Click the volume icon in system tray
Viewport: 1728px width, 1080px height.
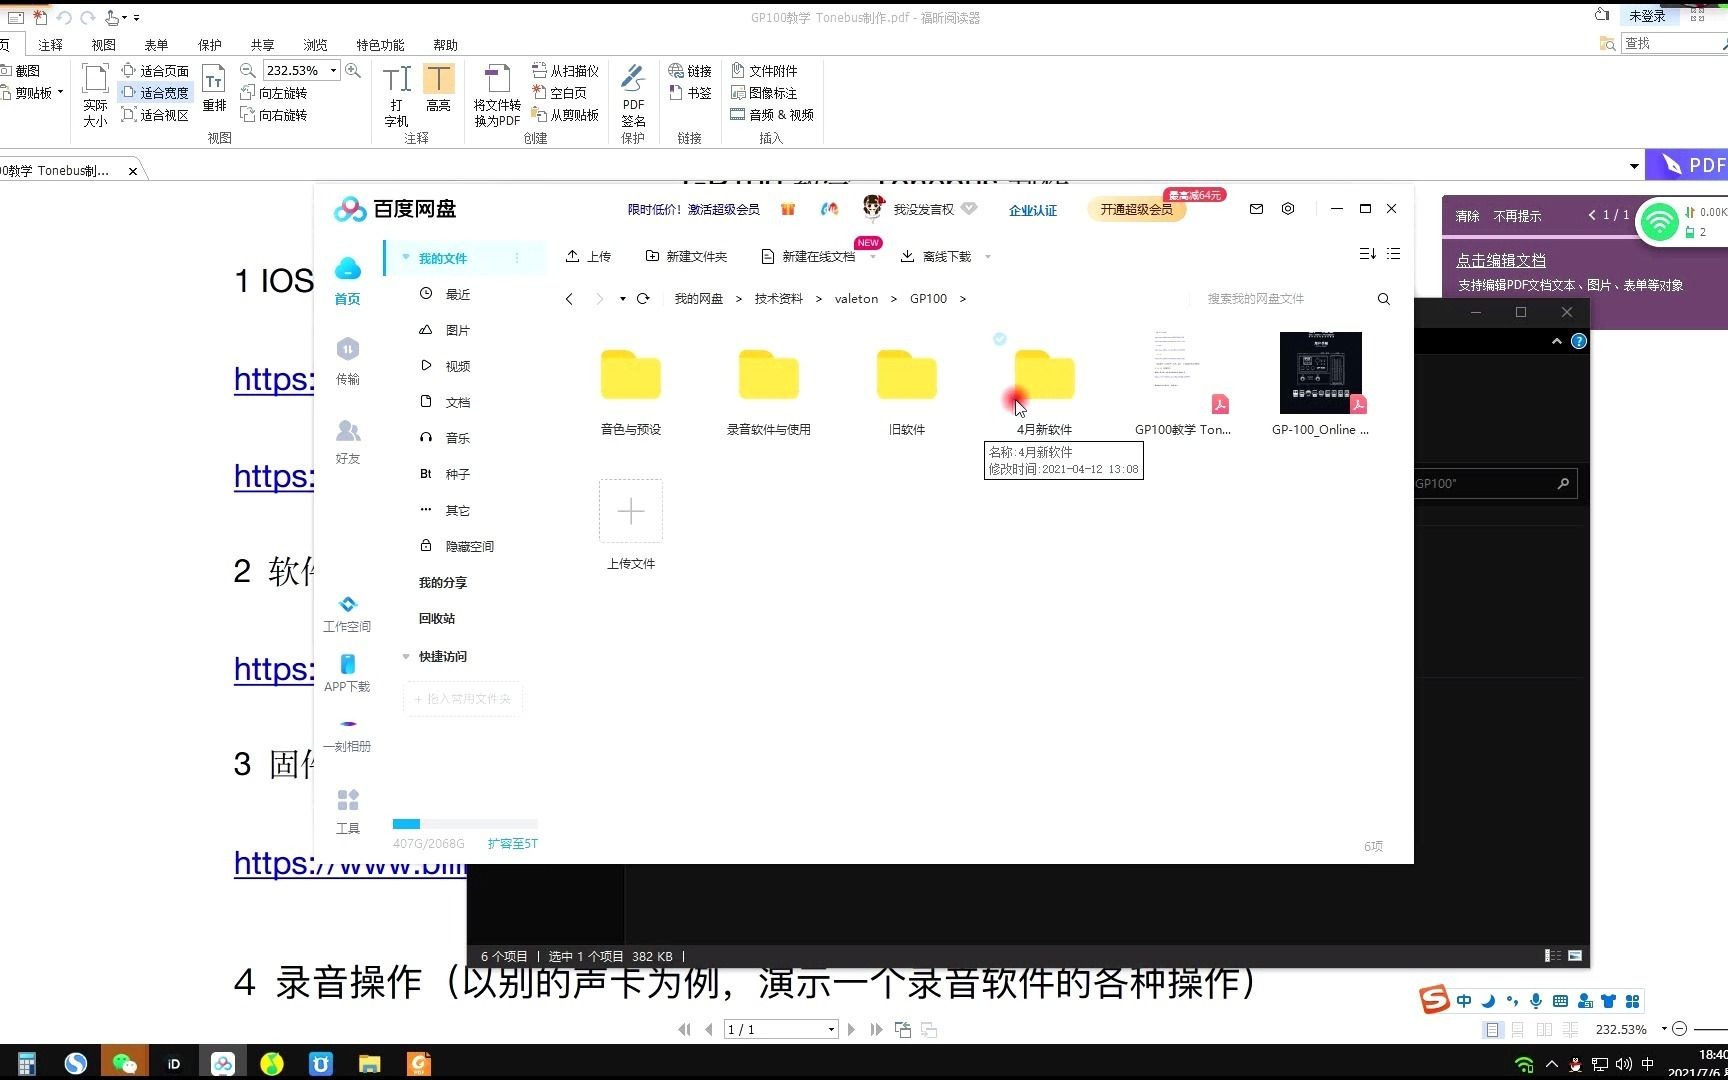tap(1623, 1064)
